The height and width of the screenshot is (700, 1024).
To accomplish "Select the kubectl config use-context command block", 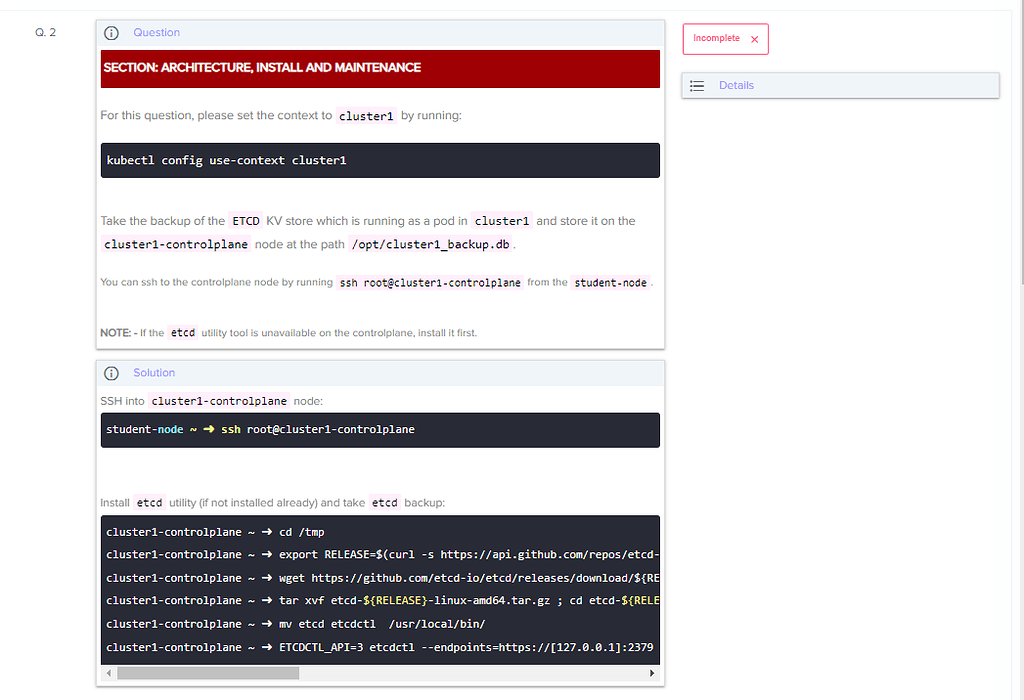I will (380, 159).
